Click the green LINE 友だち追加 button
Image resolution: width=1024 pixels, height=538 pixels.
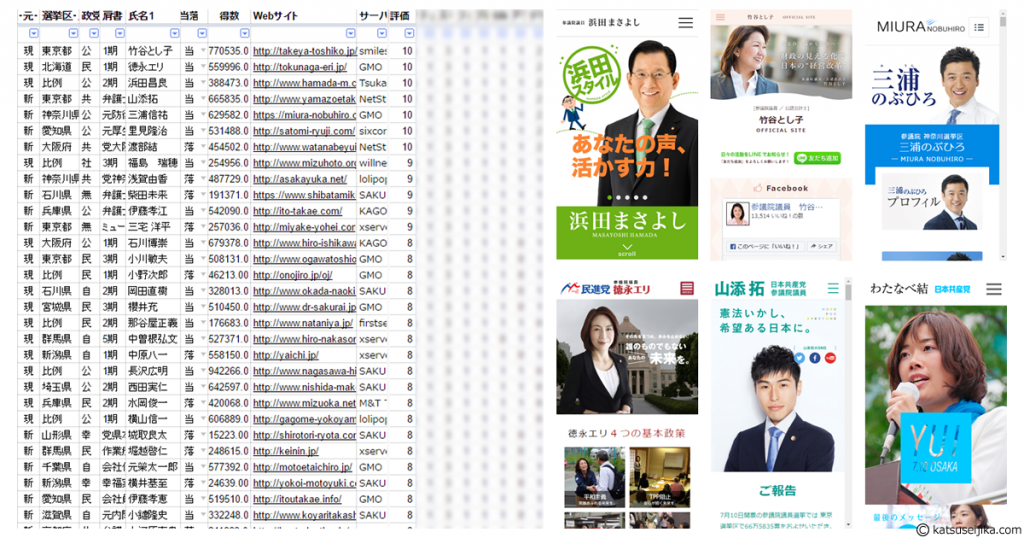(x=817, y=158)
